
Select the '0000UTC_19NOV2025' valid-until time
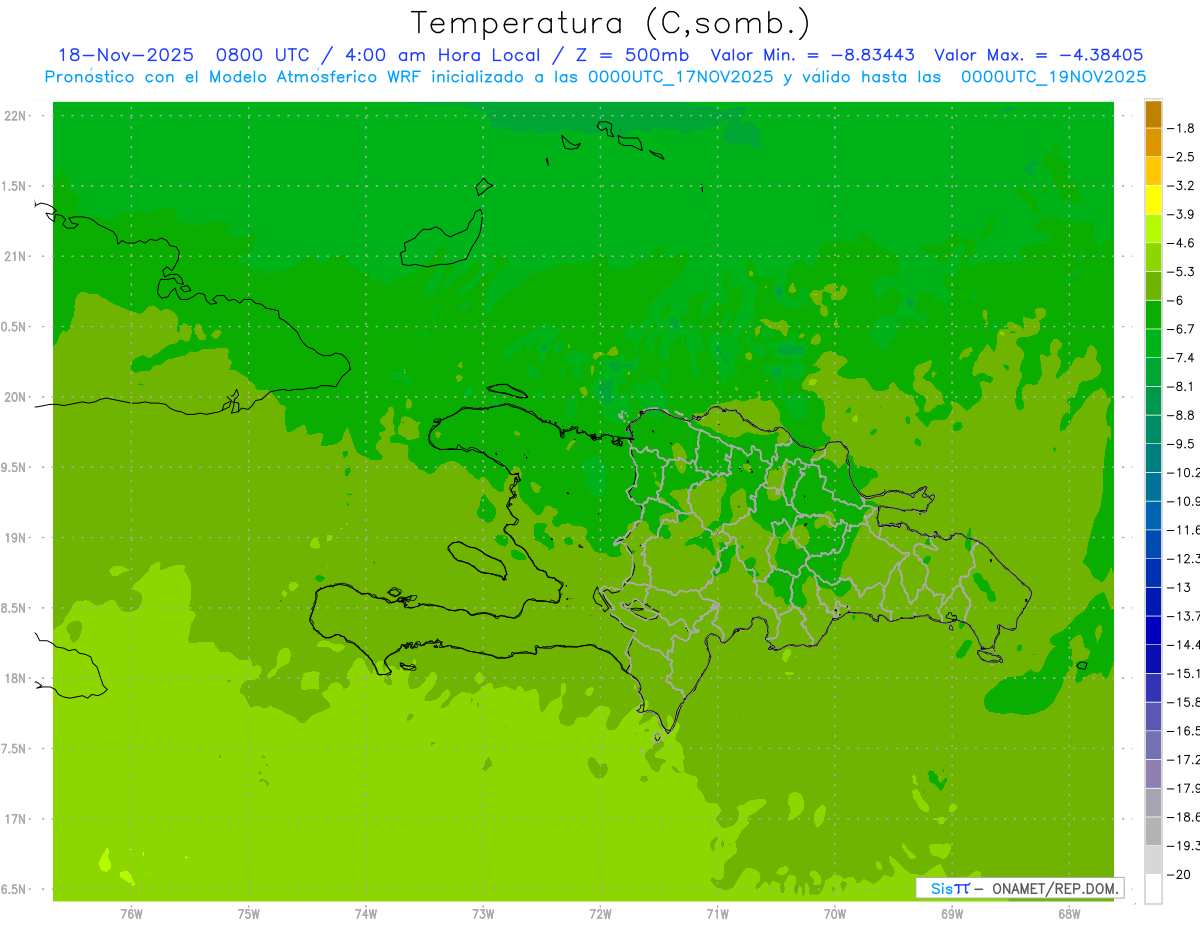point(1053,76)
